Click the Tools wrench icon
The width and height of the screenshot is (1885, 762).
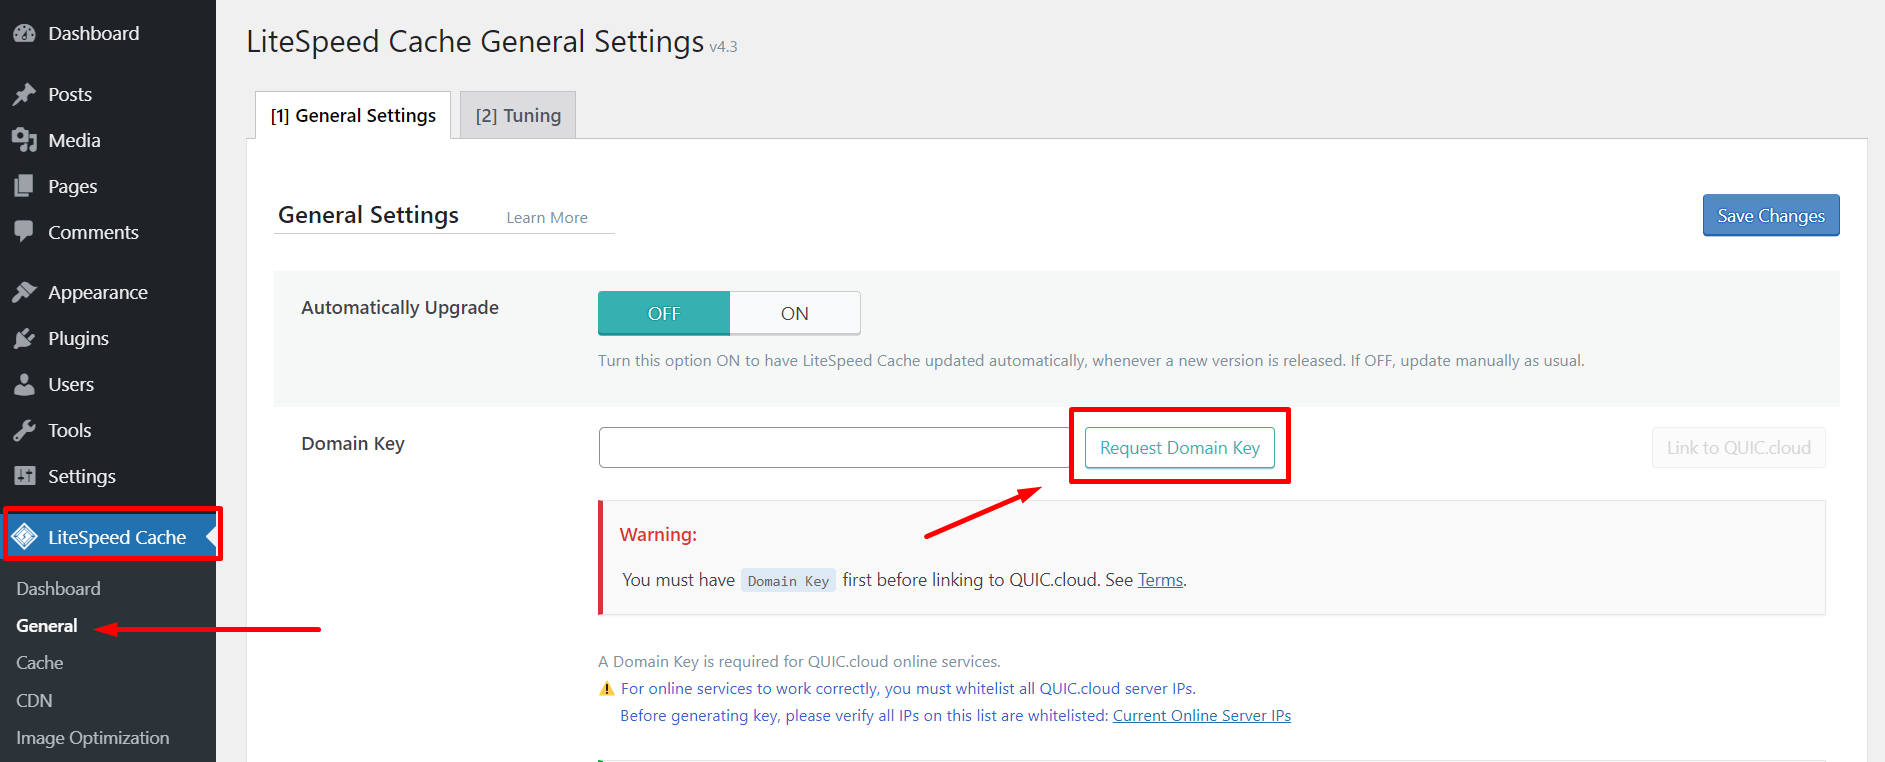24,430
